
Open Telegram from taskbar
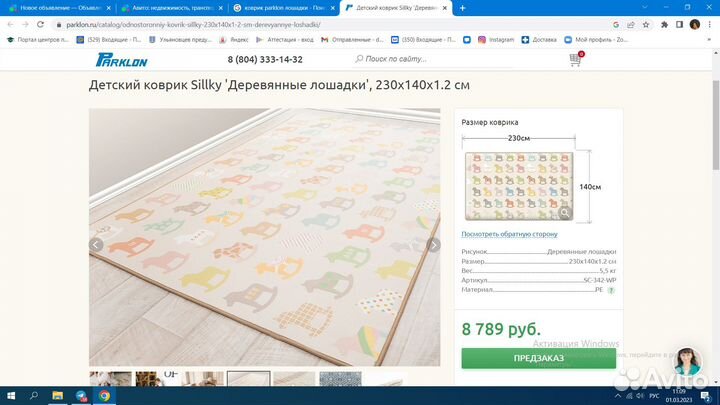point(81,396)
